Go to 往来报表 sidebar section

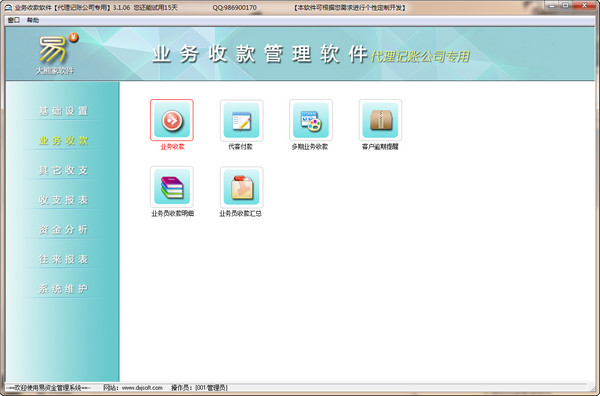[x=64, y=259]
